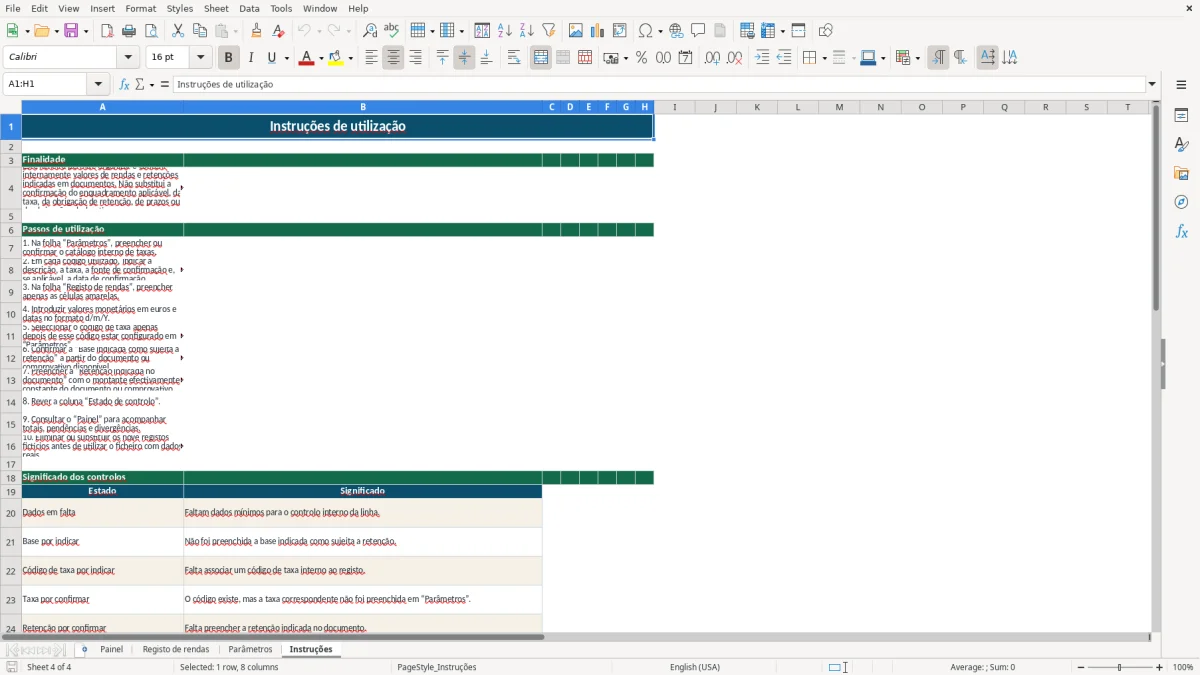Increase cell indent
1200x675 pixels.
point(762,58)
